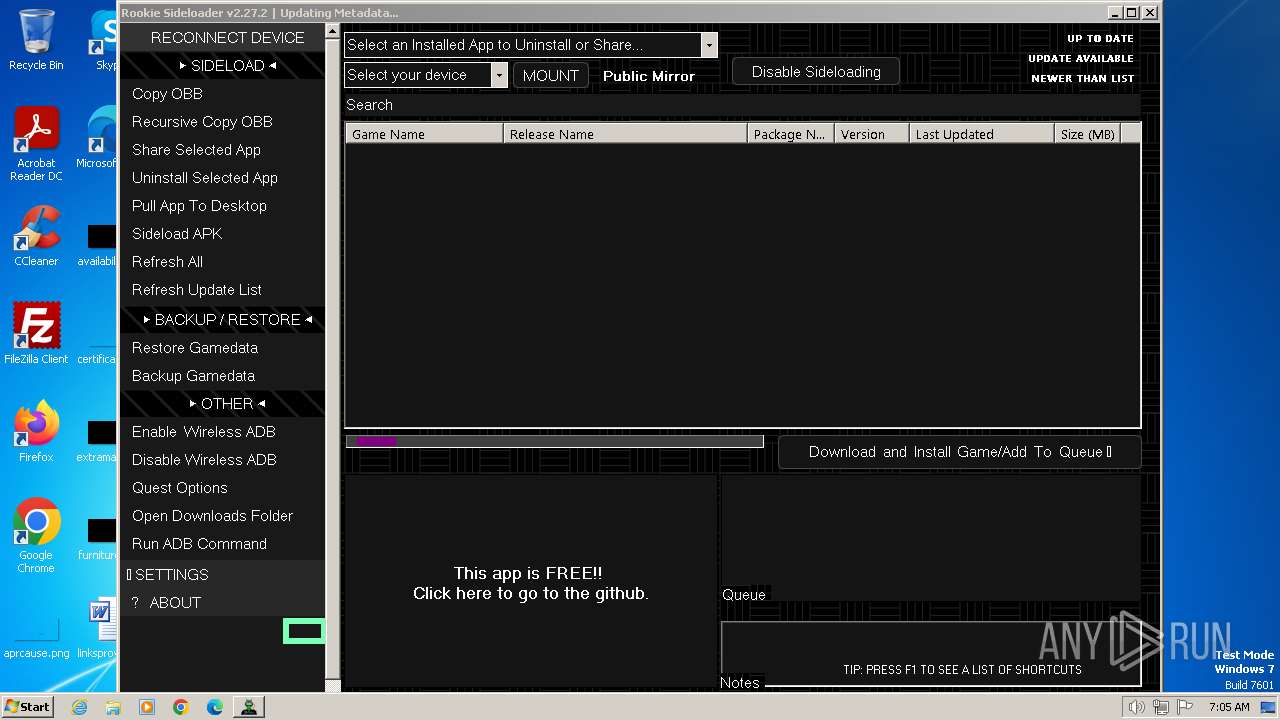This screenshot has height=720, width=1280.
Task: Filter by UPDATE AVAILABLE label
Action: coord(1081,59)
